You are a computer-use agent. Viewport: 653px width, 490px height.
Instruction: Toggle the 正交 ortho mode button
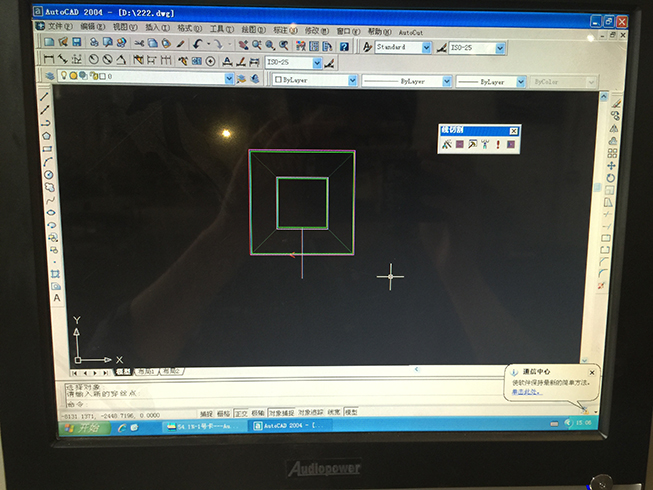coord(240,412)
